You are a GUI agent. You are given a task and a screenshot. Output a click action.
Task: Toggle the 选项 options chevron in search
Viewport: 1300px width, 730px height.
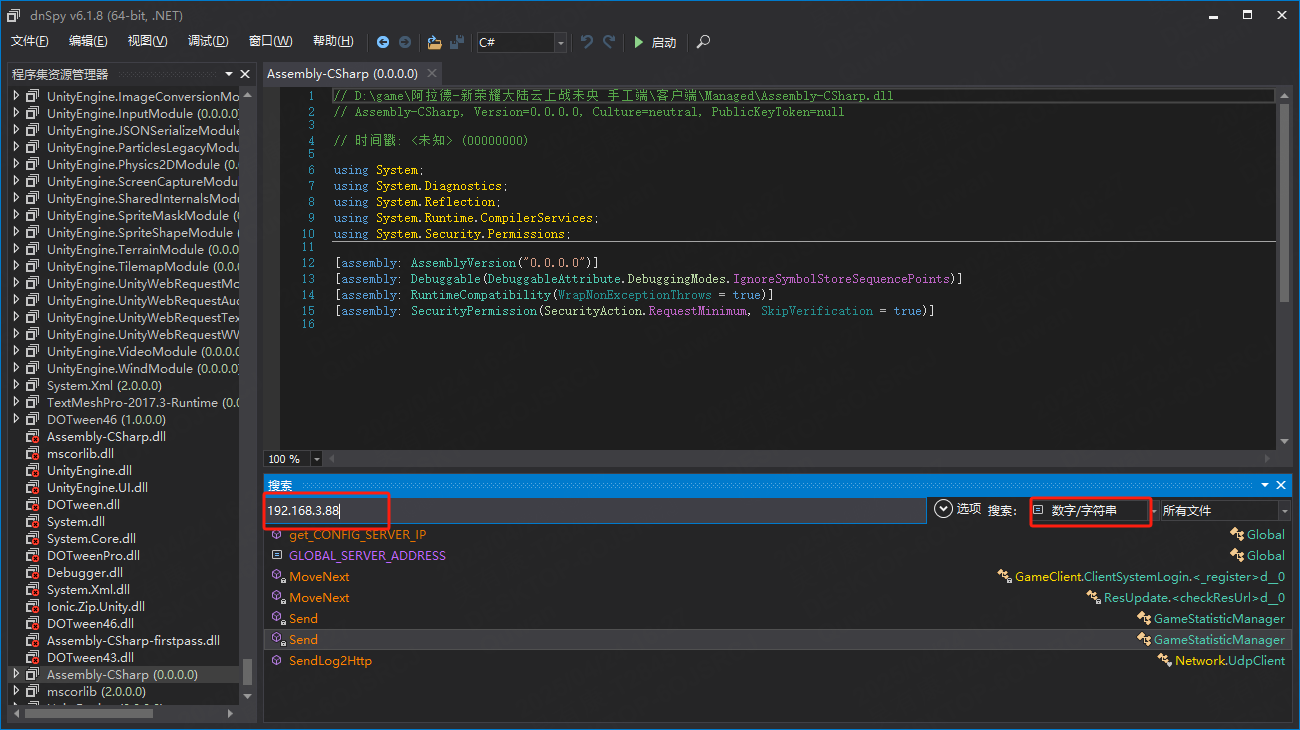pyautogui.click(x=943, y=509)
